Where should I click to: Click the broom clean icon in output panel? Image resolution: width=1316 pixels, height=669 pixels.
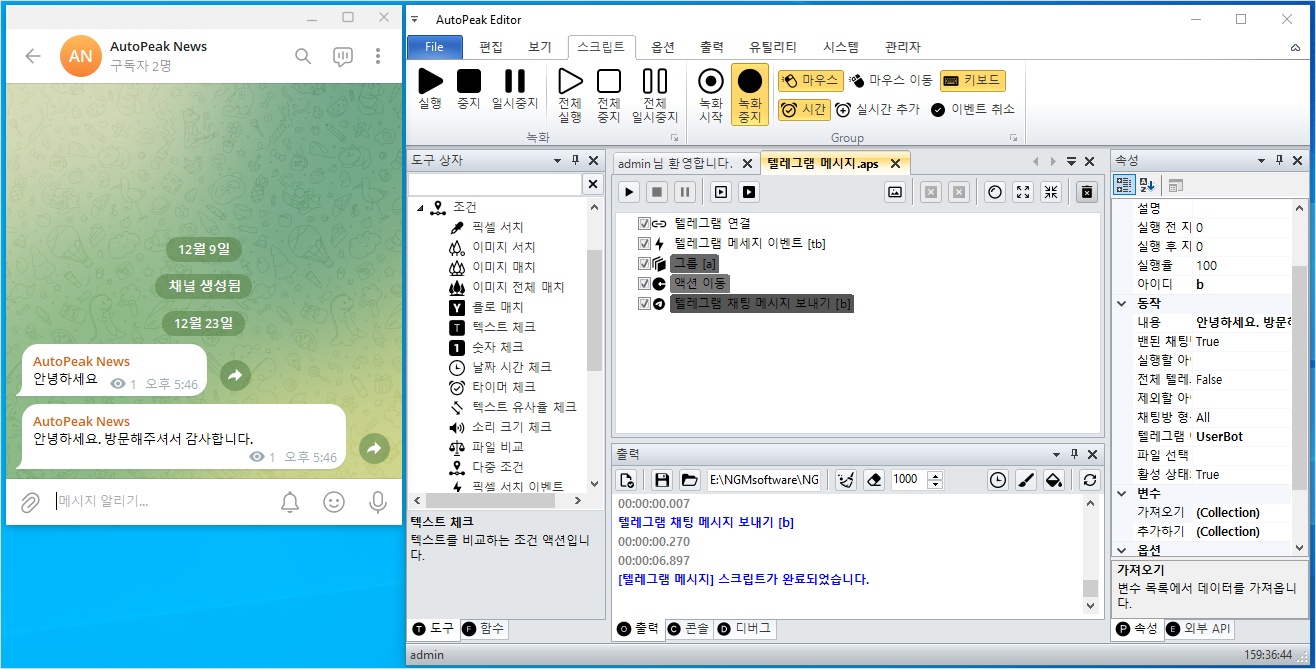(x=846, y=480)
